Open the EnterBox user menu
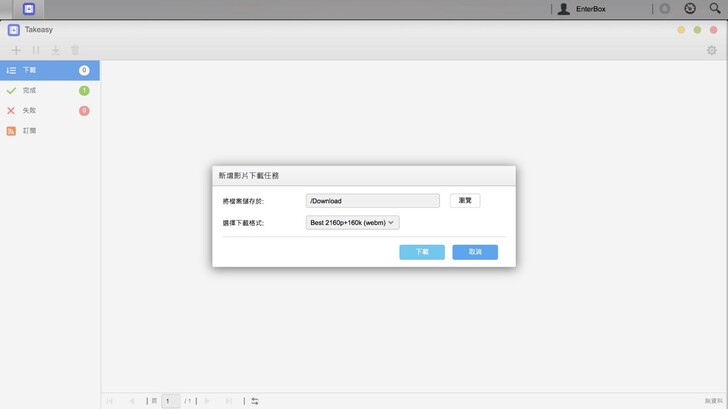728x409 pixels. click(x=582, y=9)
